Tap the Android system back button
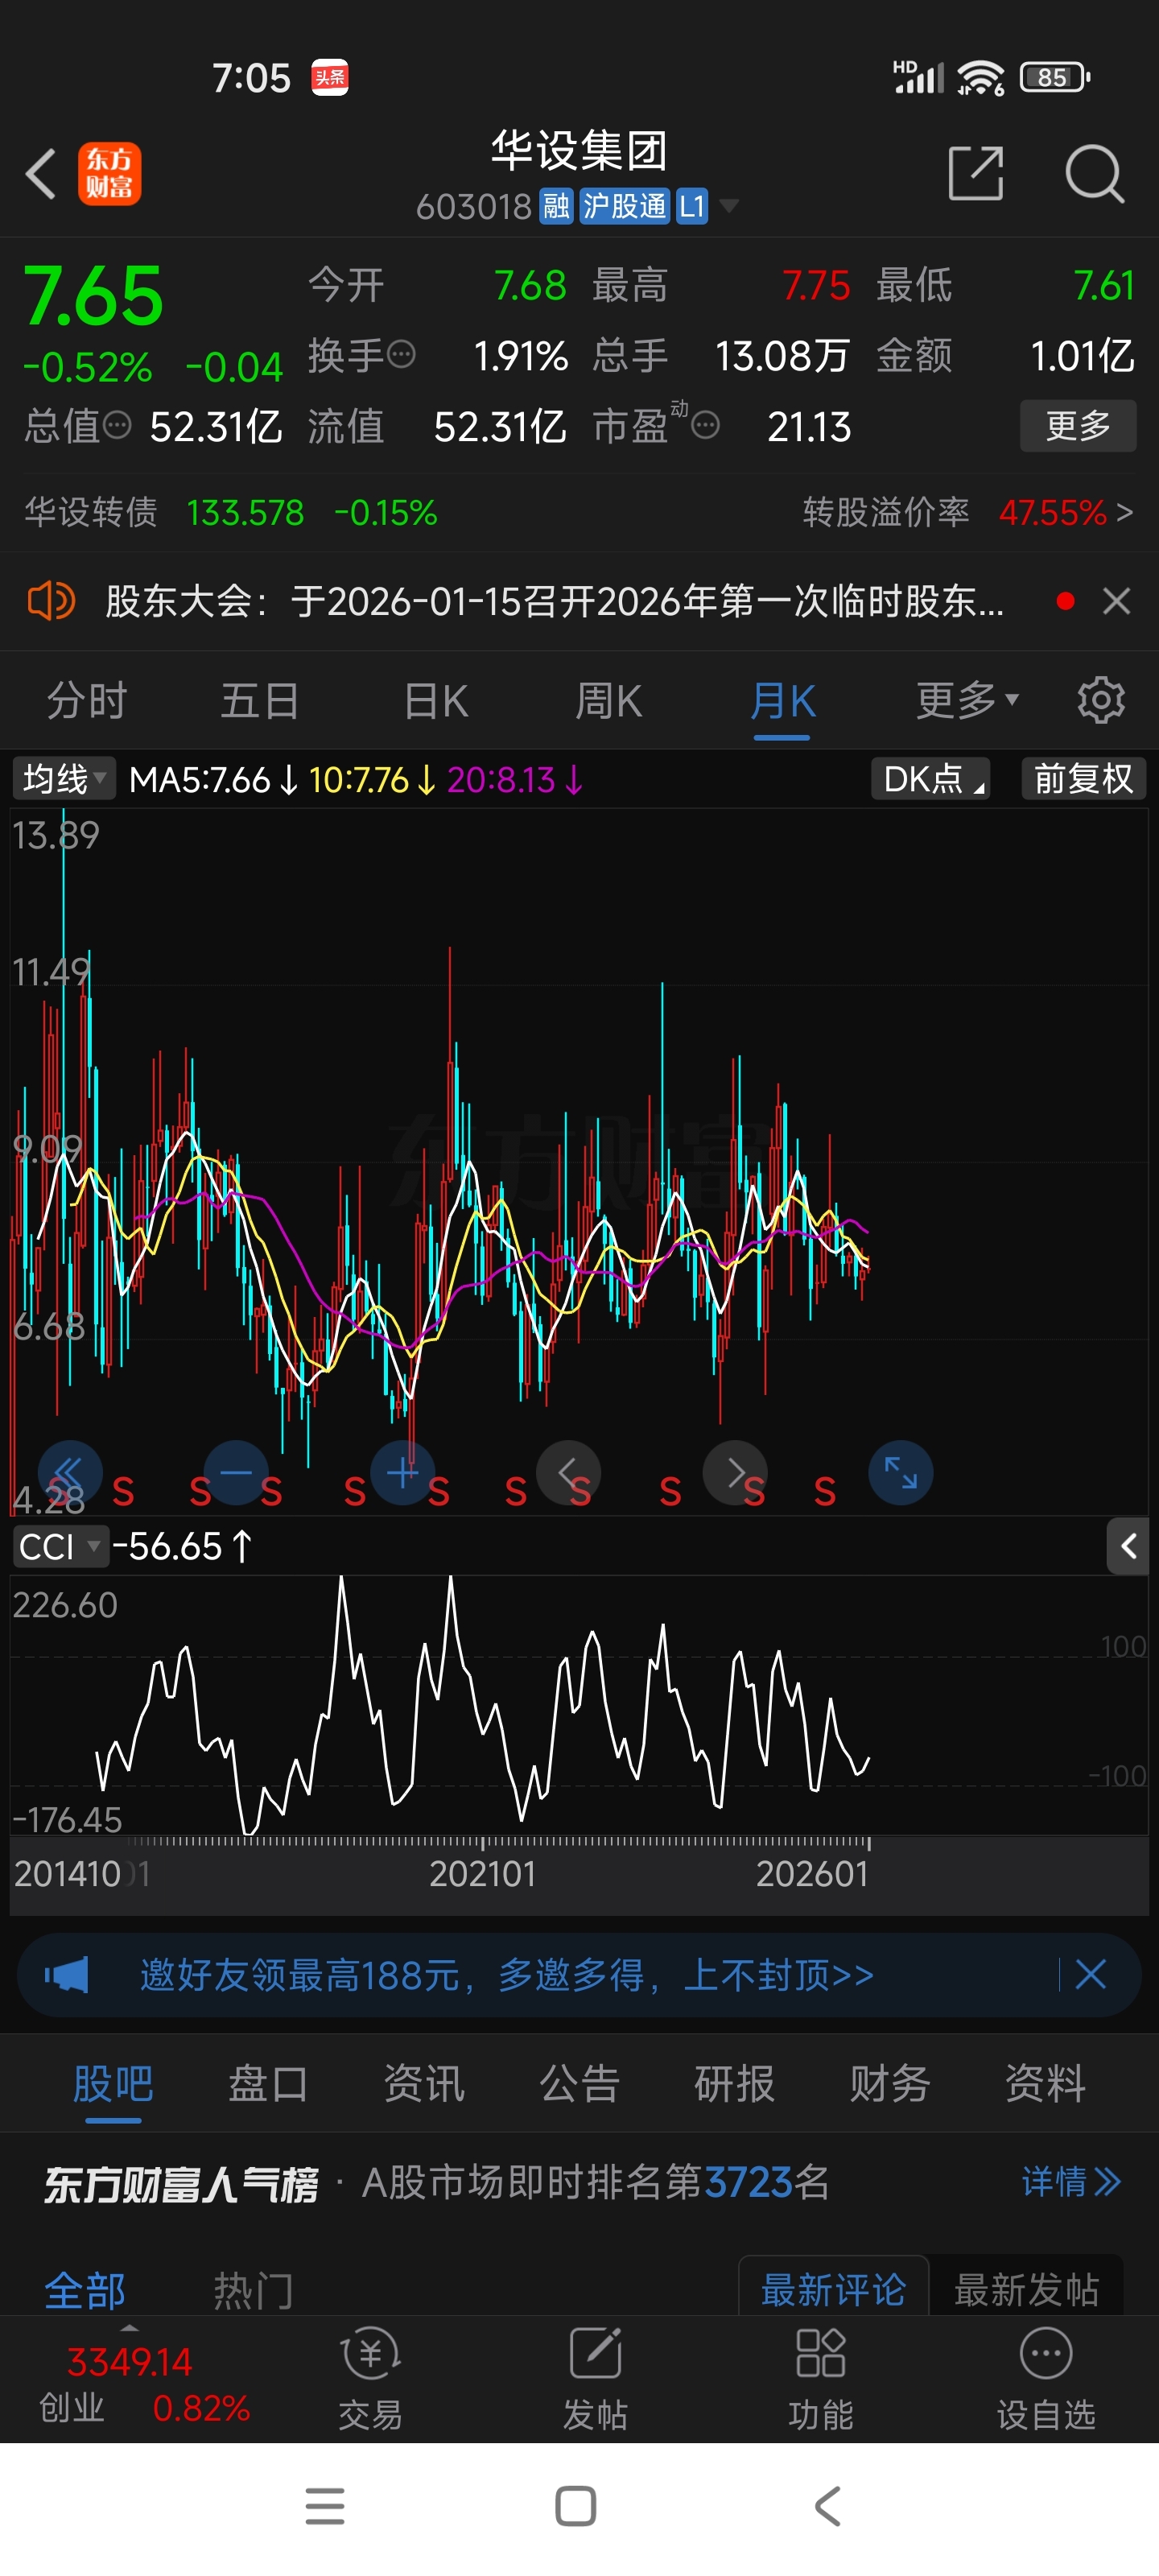1159x2576 pixels. pos(828,2506)
